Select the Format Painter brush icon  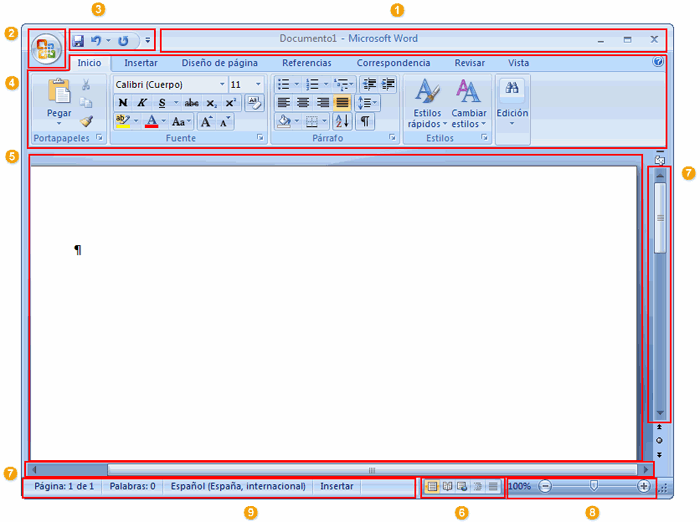(86, 121)
